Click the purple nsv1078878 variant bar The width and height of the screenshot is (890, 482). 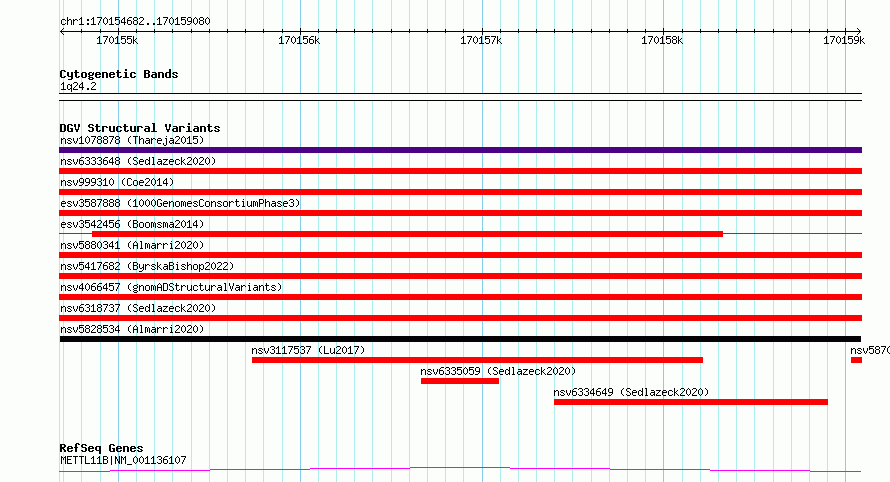pyautogui.click(x=460, y=150)
